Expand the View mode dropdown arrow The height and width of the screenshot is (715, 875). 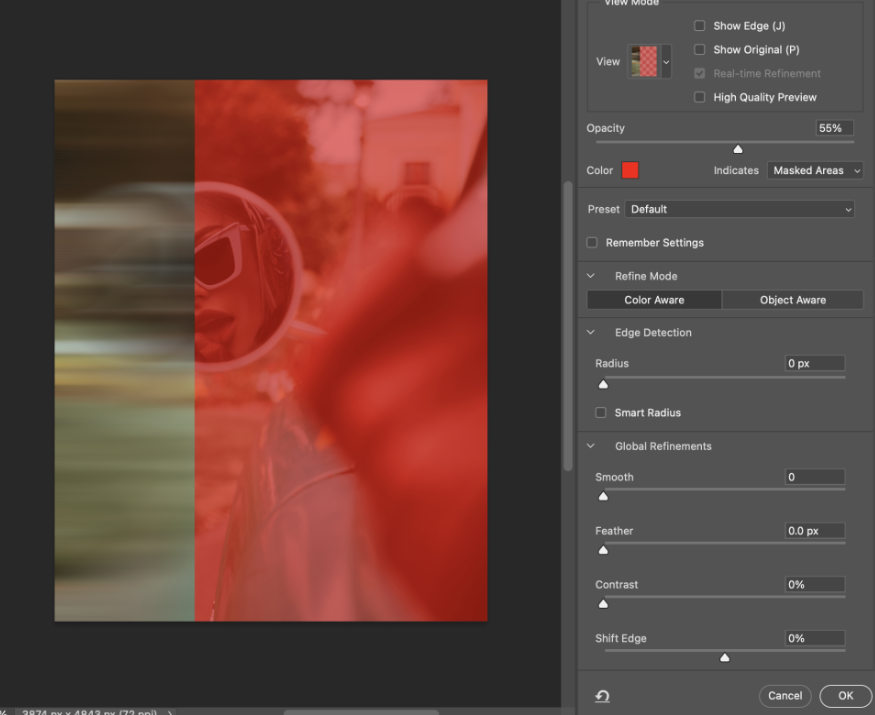pyautogui.click(x=666, y=61)
